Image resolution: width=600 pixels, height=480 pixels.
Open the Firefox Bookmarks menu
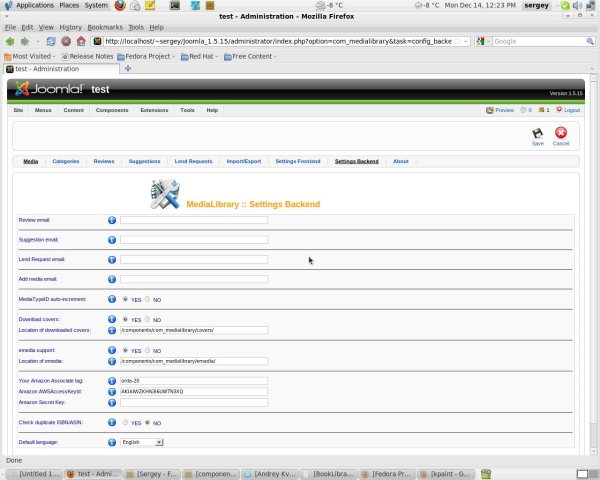tap(105, 28)
